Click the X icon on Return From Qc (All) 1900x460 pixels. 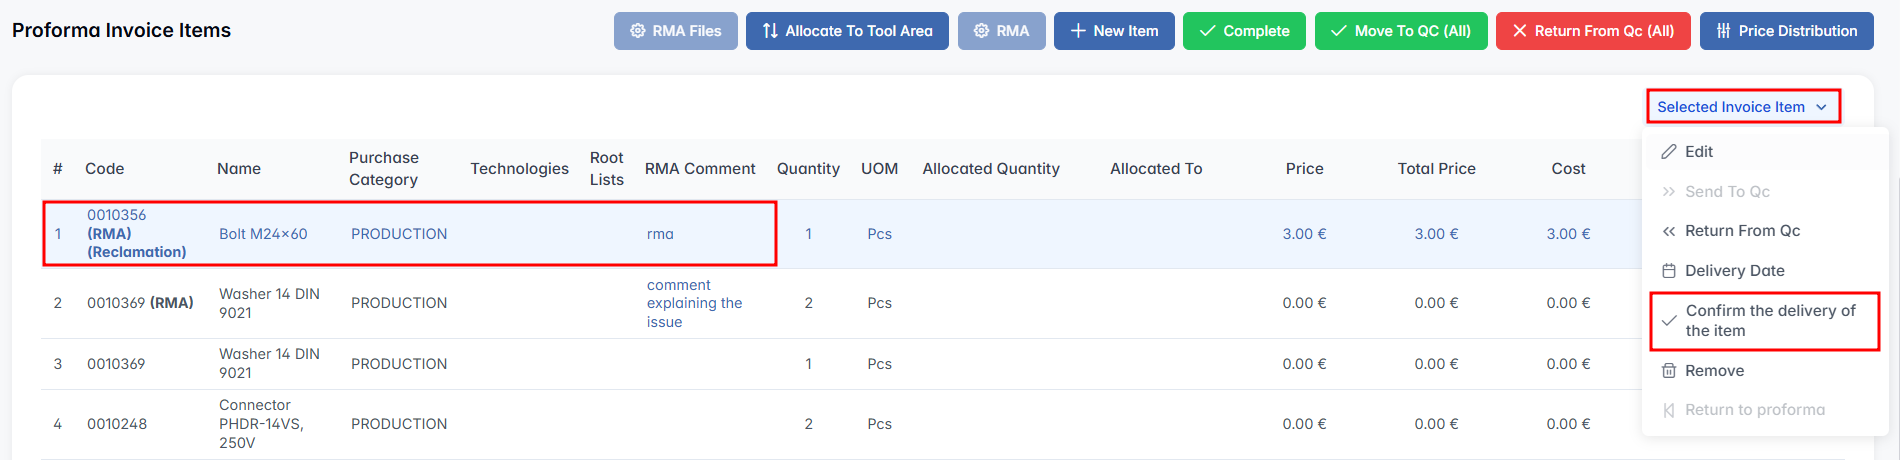[1519, 31]
